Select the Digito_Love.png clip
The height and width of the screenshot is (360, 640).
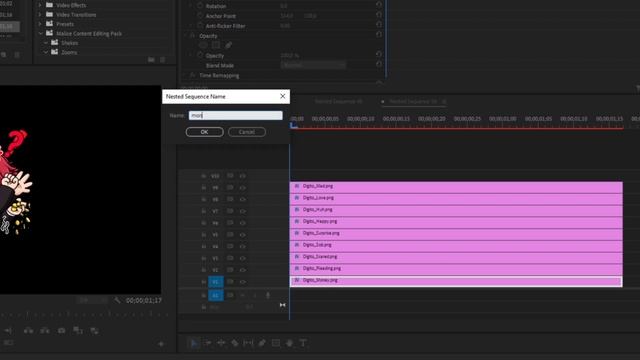click(x=456, y=199)
